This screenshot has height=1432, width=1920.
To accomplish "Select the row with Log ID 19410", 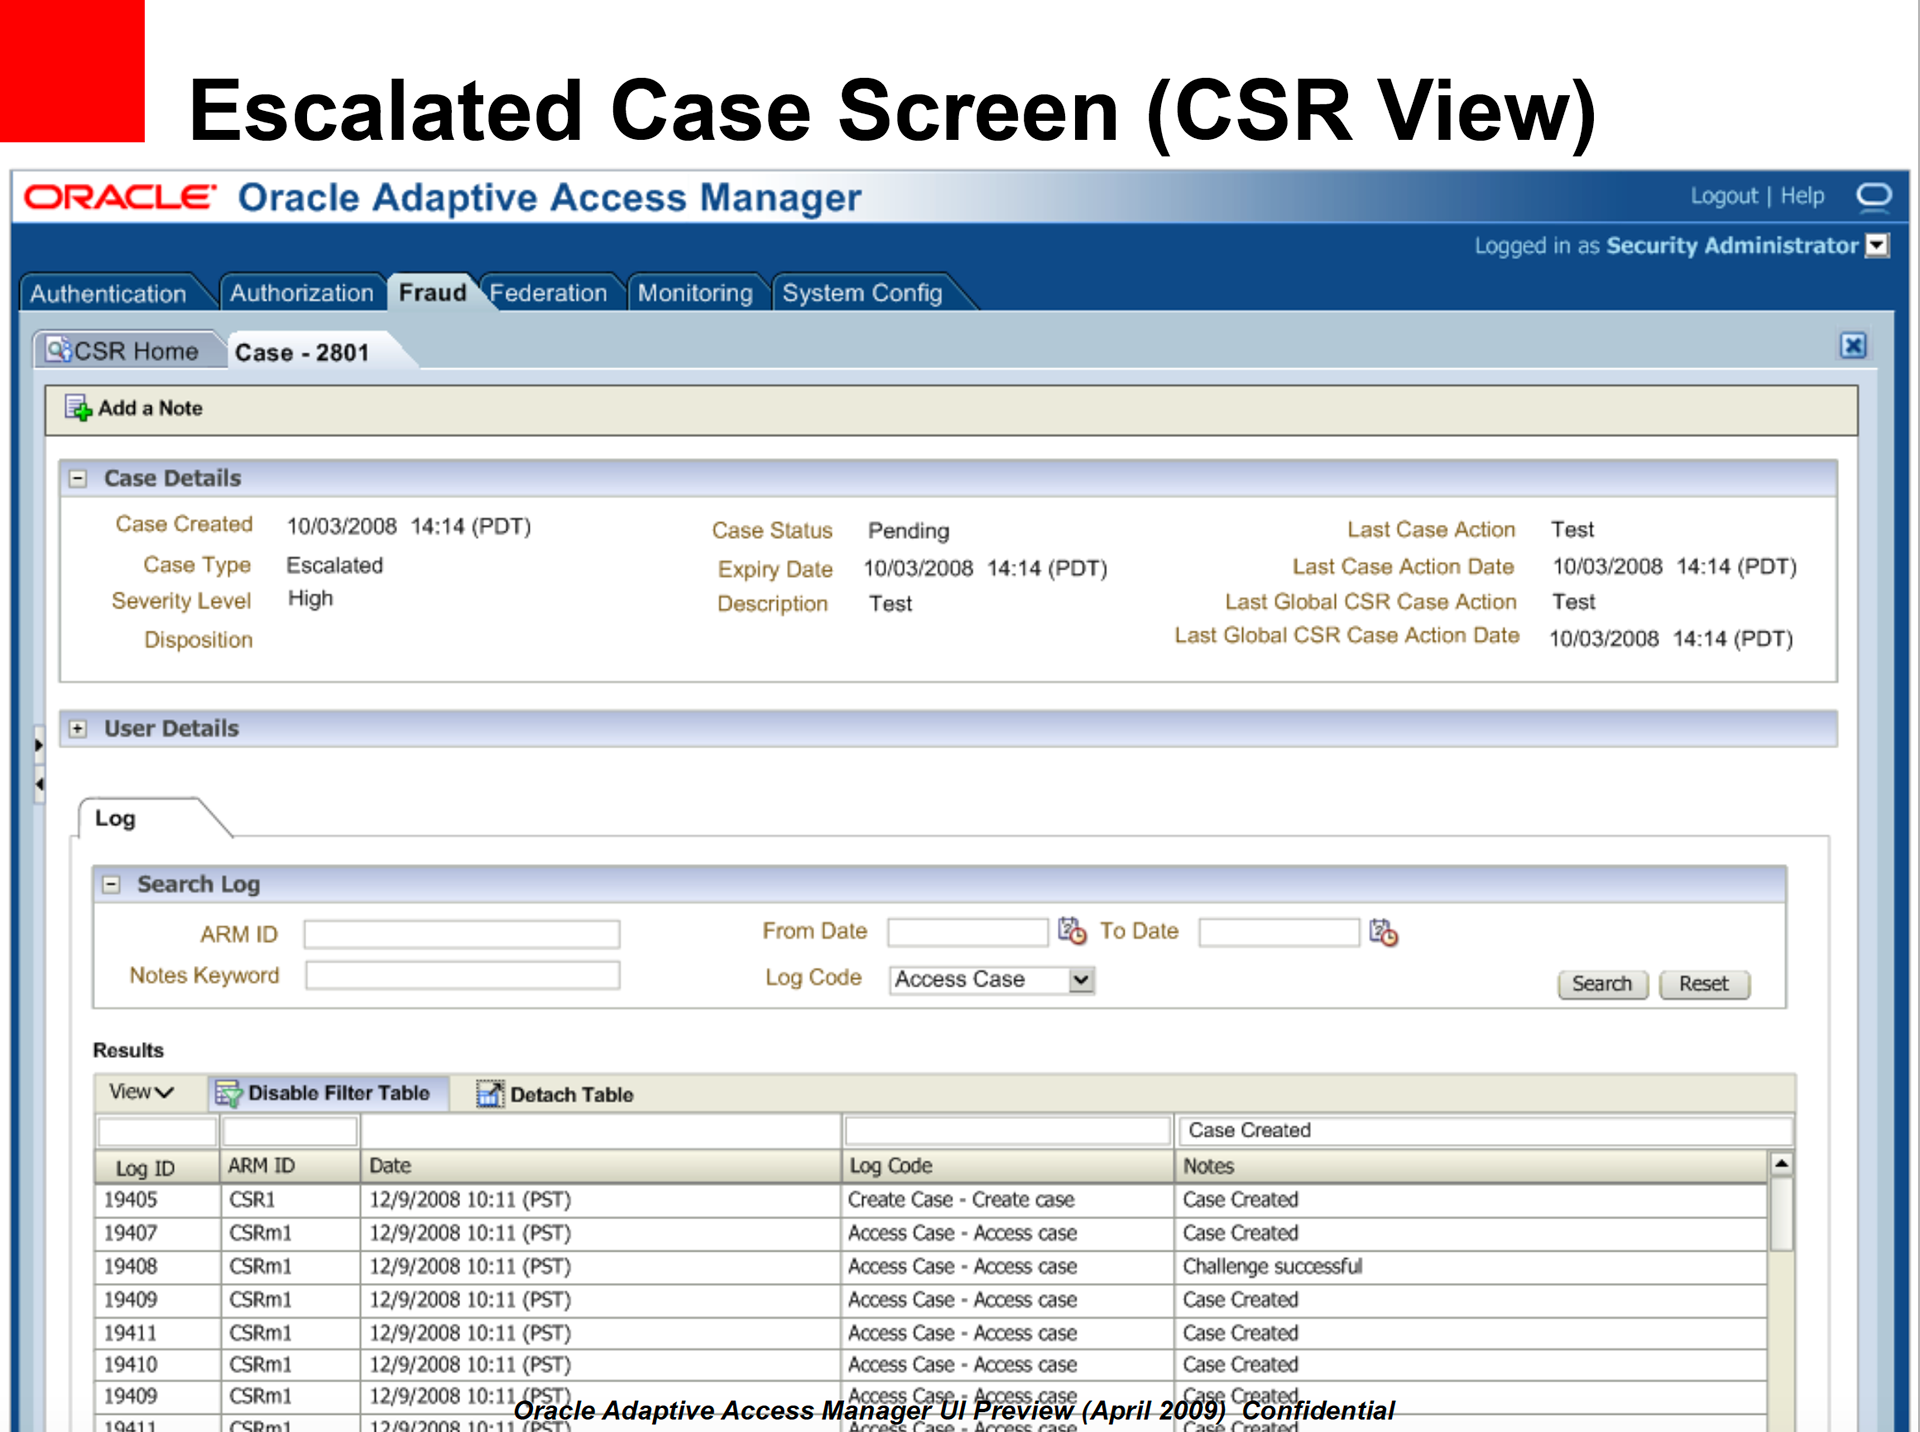I will coord(931,1365).
